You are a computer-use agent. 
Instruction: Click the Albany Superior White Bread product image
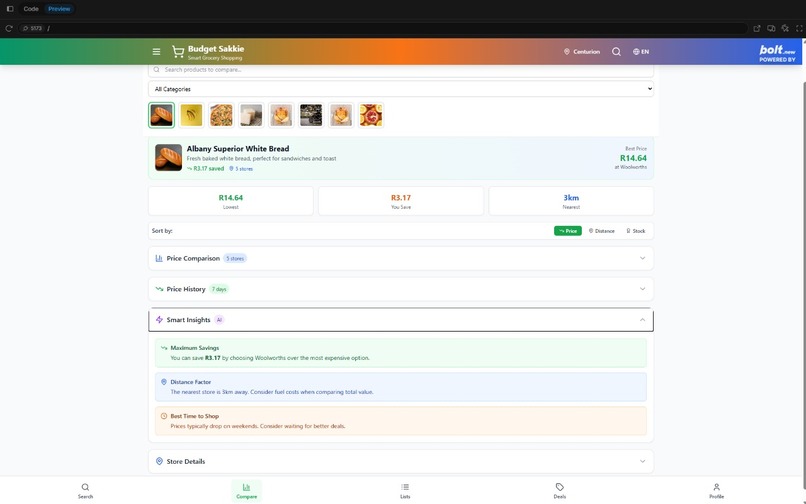[x=169, y=157]
